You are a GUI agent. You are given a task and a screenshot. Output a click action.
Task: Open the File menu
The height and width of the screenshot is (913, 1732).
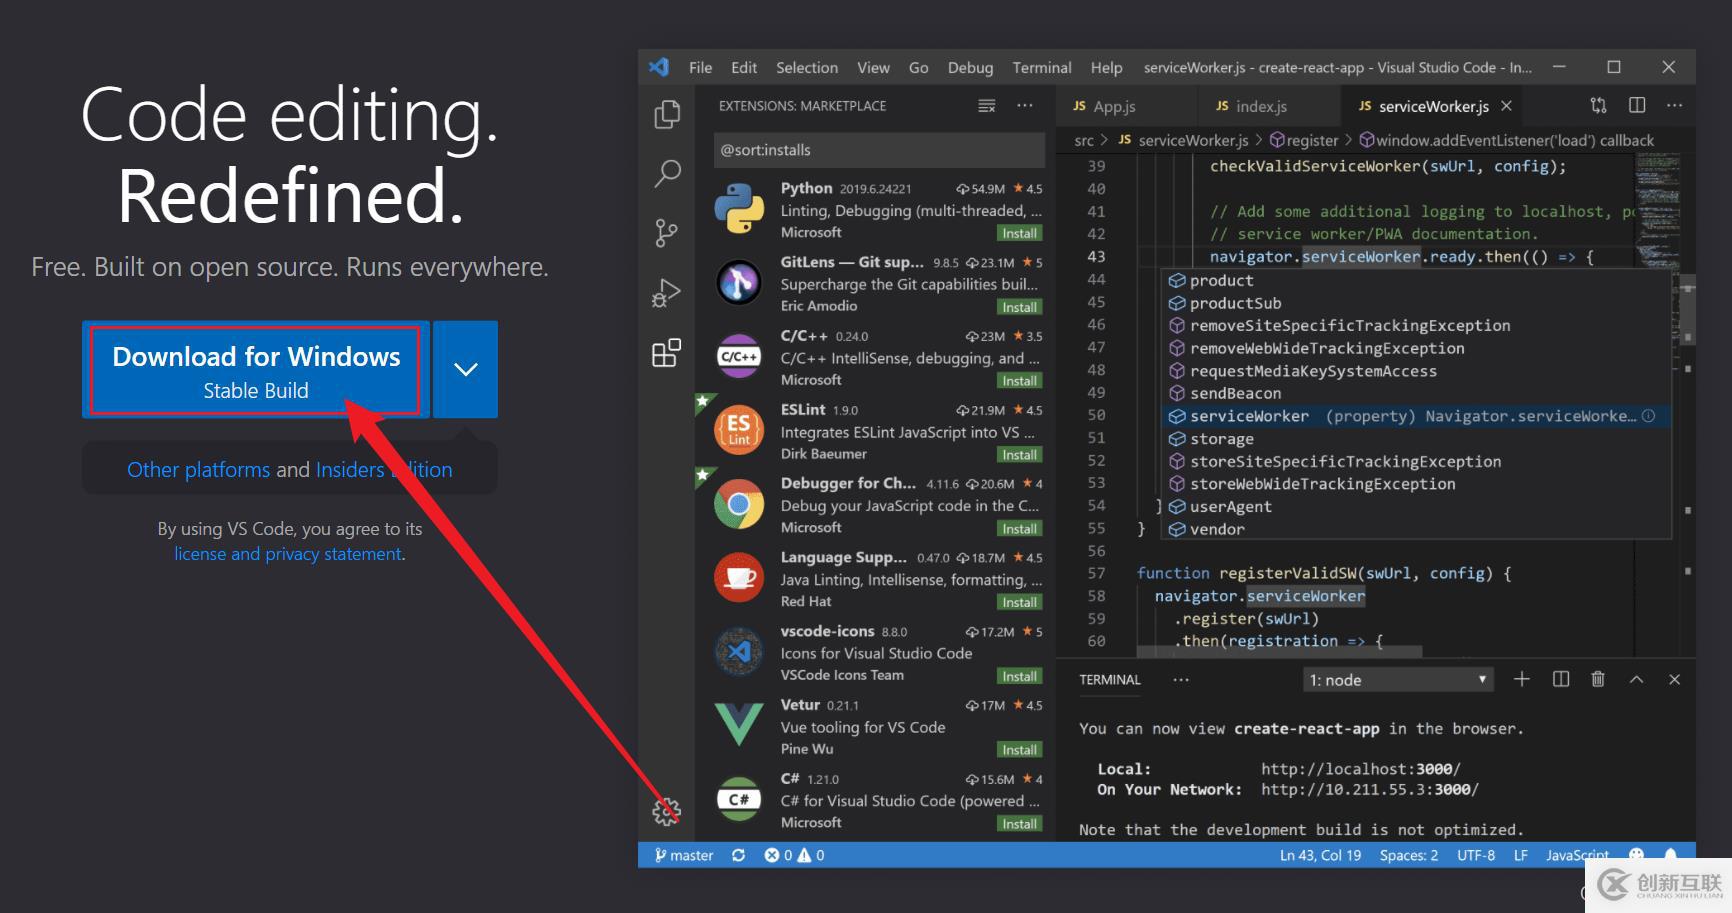click(x=700, y=67)
